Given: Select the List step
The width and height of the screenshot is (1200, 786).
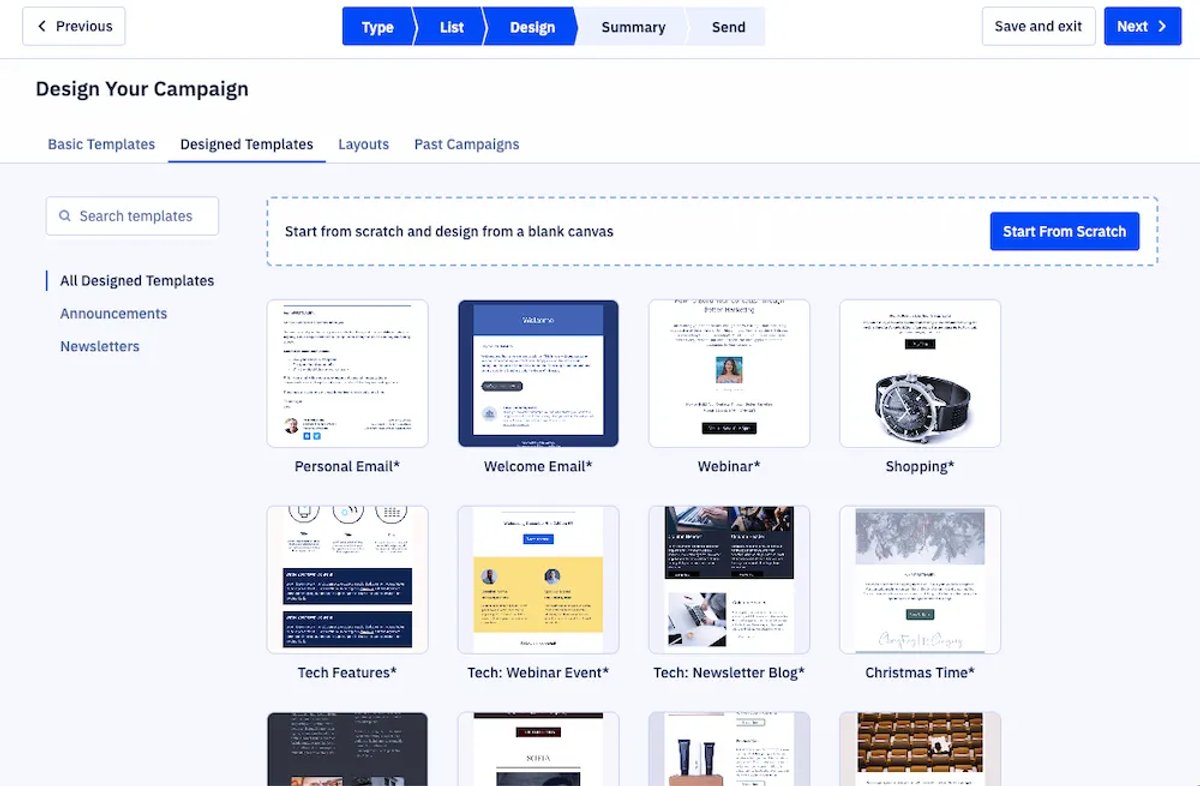Looking at the screenshot, I should click(451, 27).
